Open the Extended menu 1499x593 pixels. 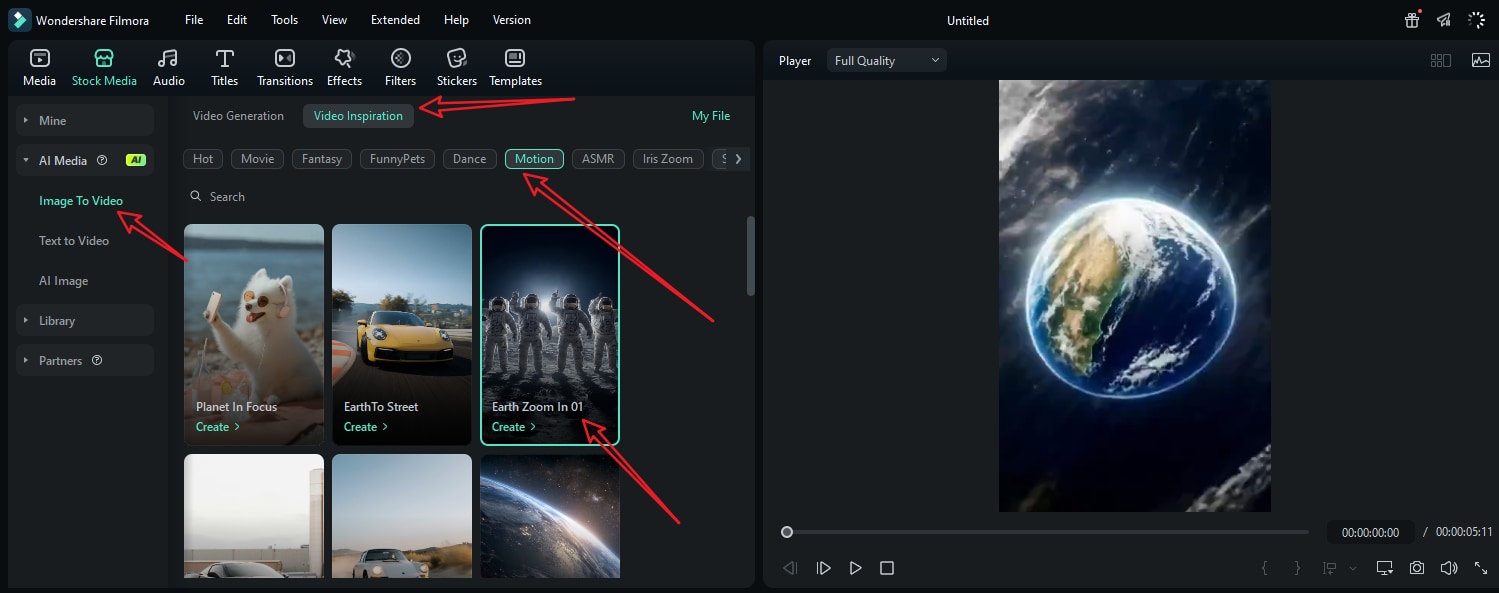point(395,20)
